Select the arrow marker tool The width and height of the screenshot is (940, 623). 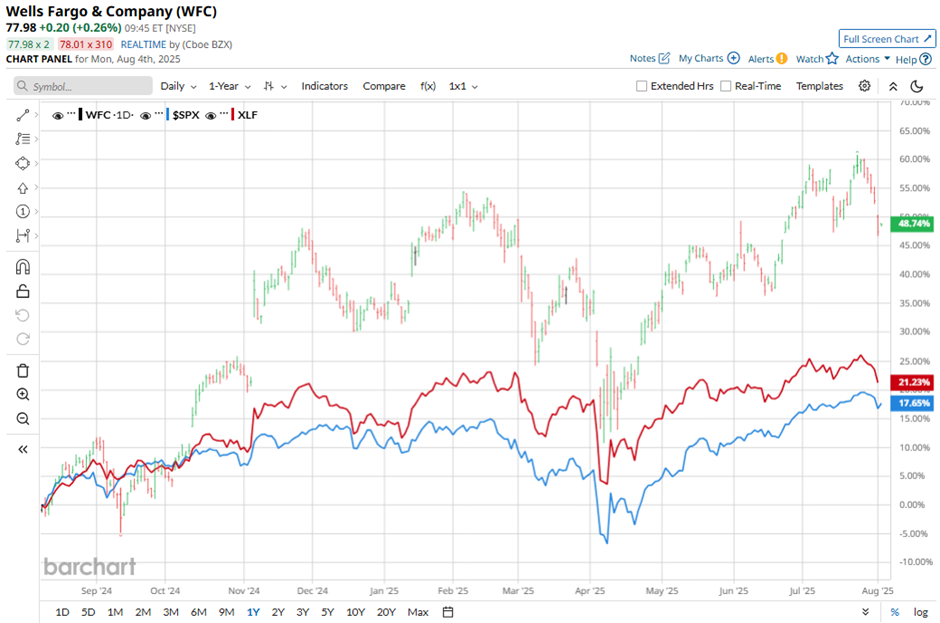coord(22,188)
